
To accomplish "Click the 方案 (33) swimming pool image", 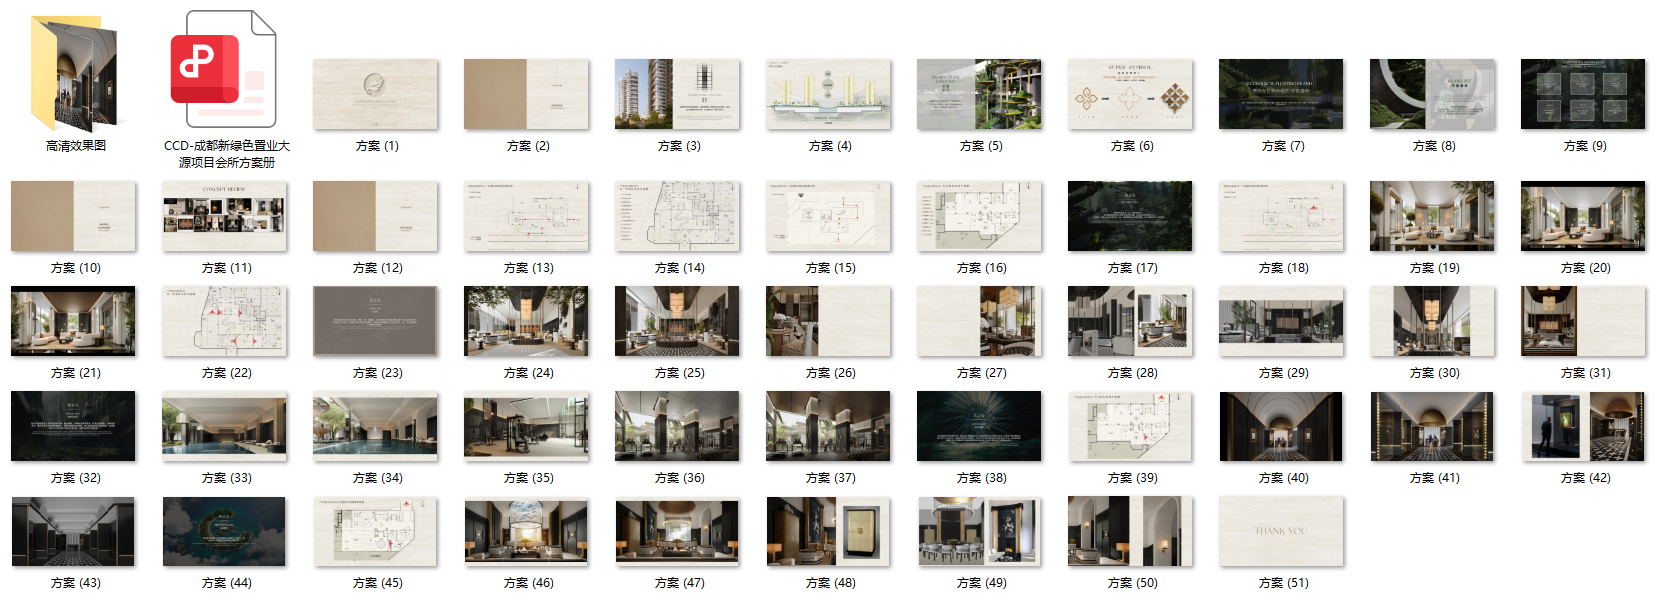I will (x=224, y=426).
